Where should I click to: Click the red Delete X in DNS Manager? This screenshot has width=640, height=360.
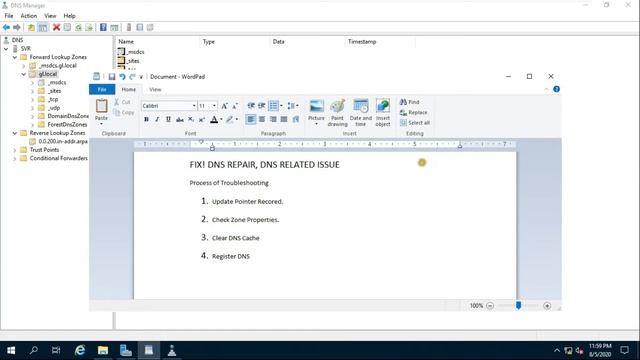click(x=56, y=27)
